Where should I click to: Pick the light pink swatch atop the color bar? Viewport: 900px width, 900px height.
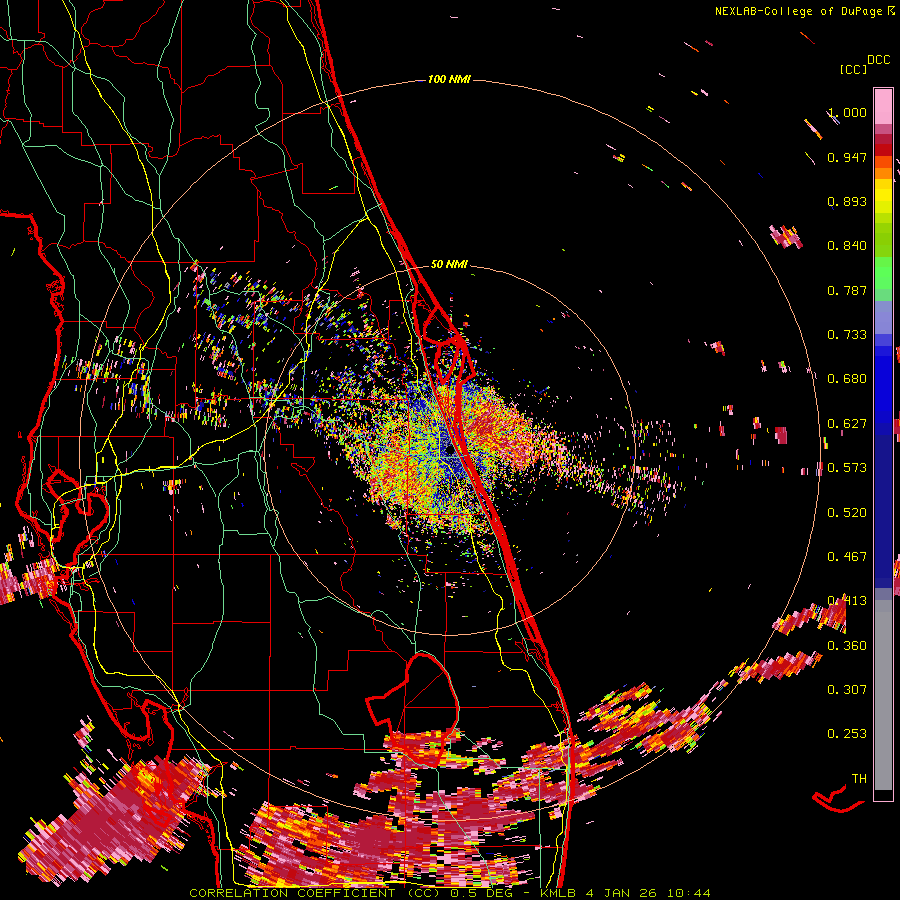pyautogui.click(x=883, y=106)
